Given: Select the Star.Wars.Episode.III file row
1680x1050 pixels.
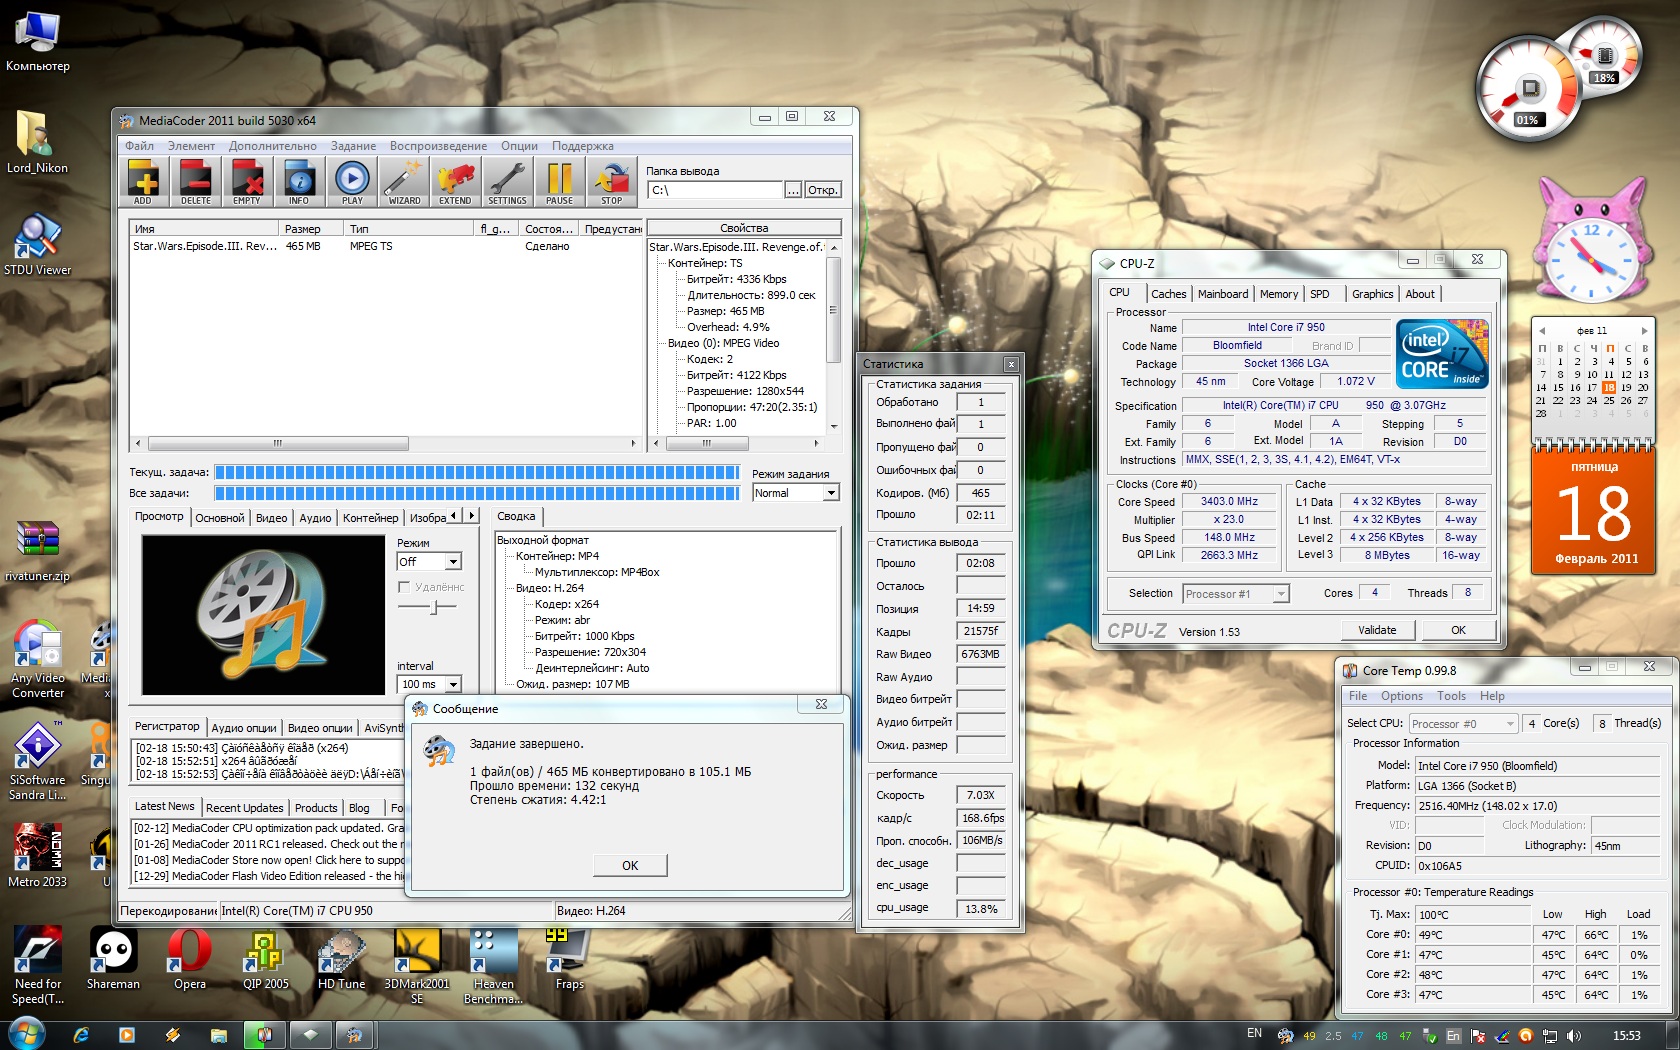Looking at the screenshot, I should pos(385,246).
